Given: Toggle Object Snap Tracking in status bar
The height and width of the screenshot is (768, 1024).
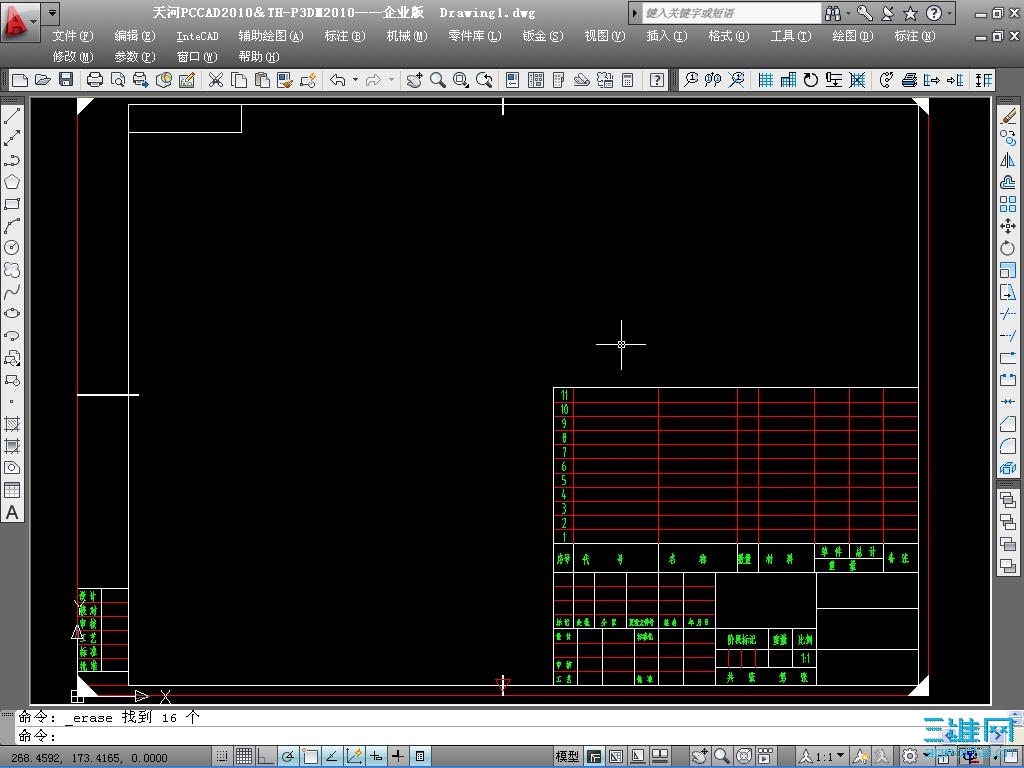Looking at the screenshot, I should click(x=332, y=756).
